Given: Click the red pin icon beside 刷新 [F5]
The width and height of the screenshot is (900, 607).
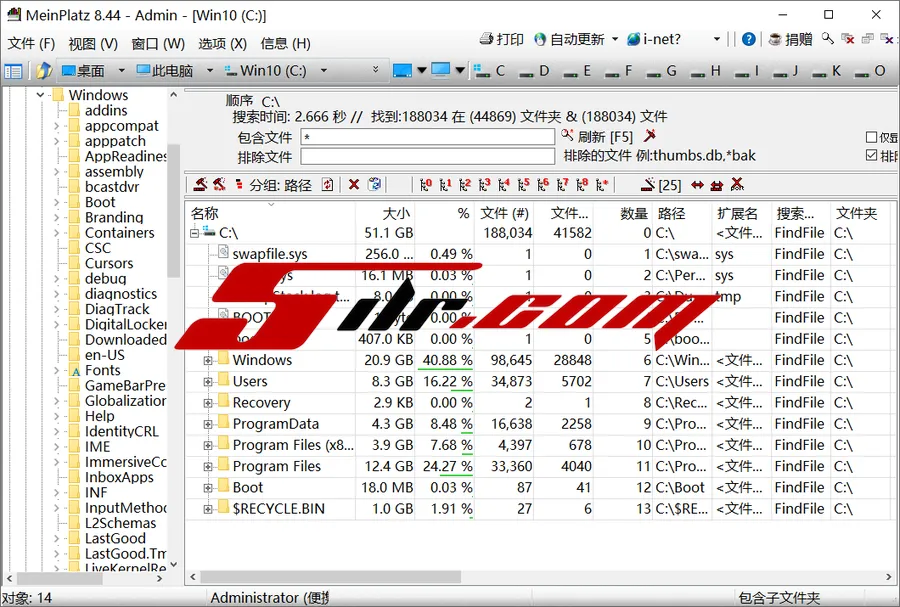Looking at the screenshot, I should tap(649, 135).
